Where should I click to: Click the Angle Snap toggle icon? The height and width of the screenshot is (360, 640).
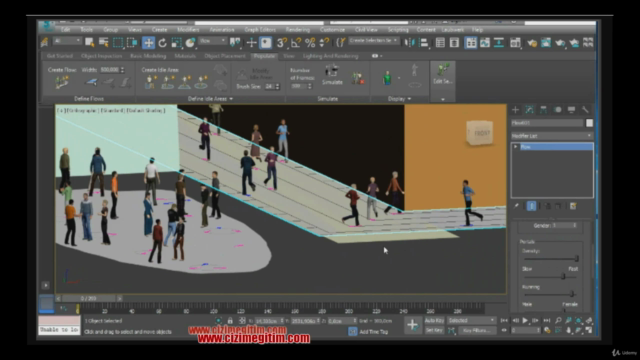(296, 42)
